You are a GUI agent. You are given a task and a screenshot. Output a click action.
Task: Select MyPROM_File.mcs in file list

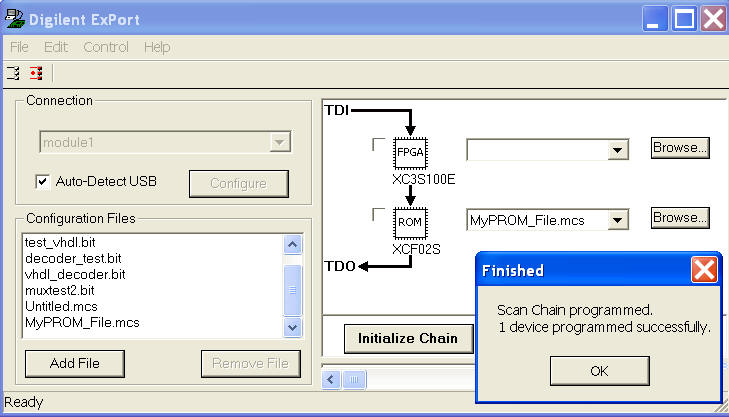click(82, 323)
